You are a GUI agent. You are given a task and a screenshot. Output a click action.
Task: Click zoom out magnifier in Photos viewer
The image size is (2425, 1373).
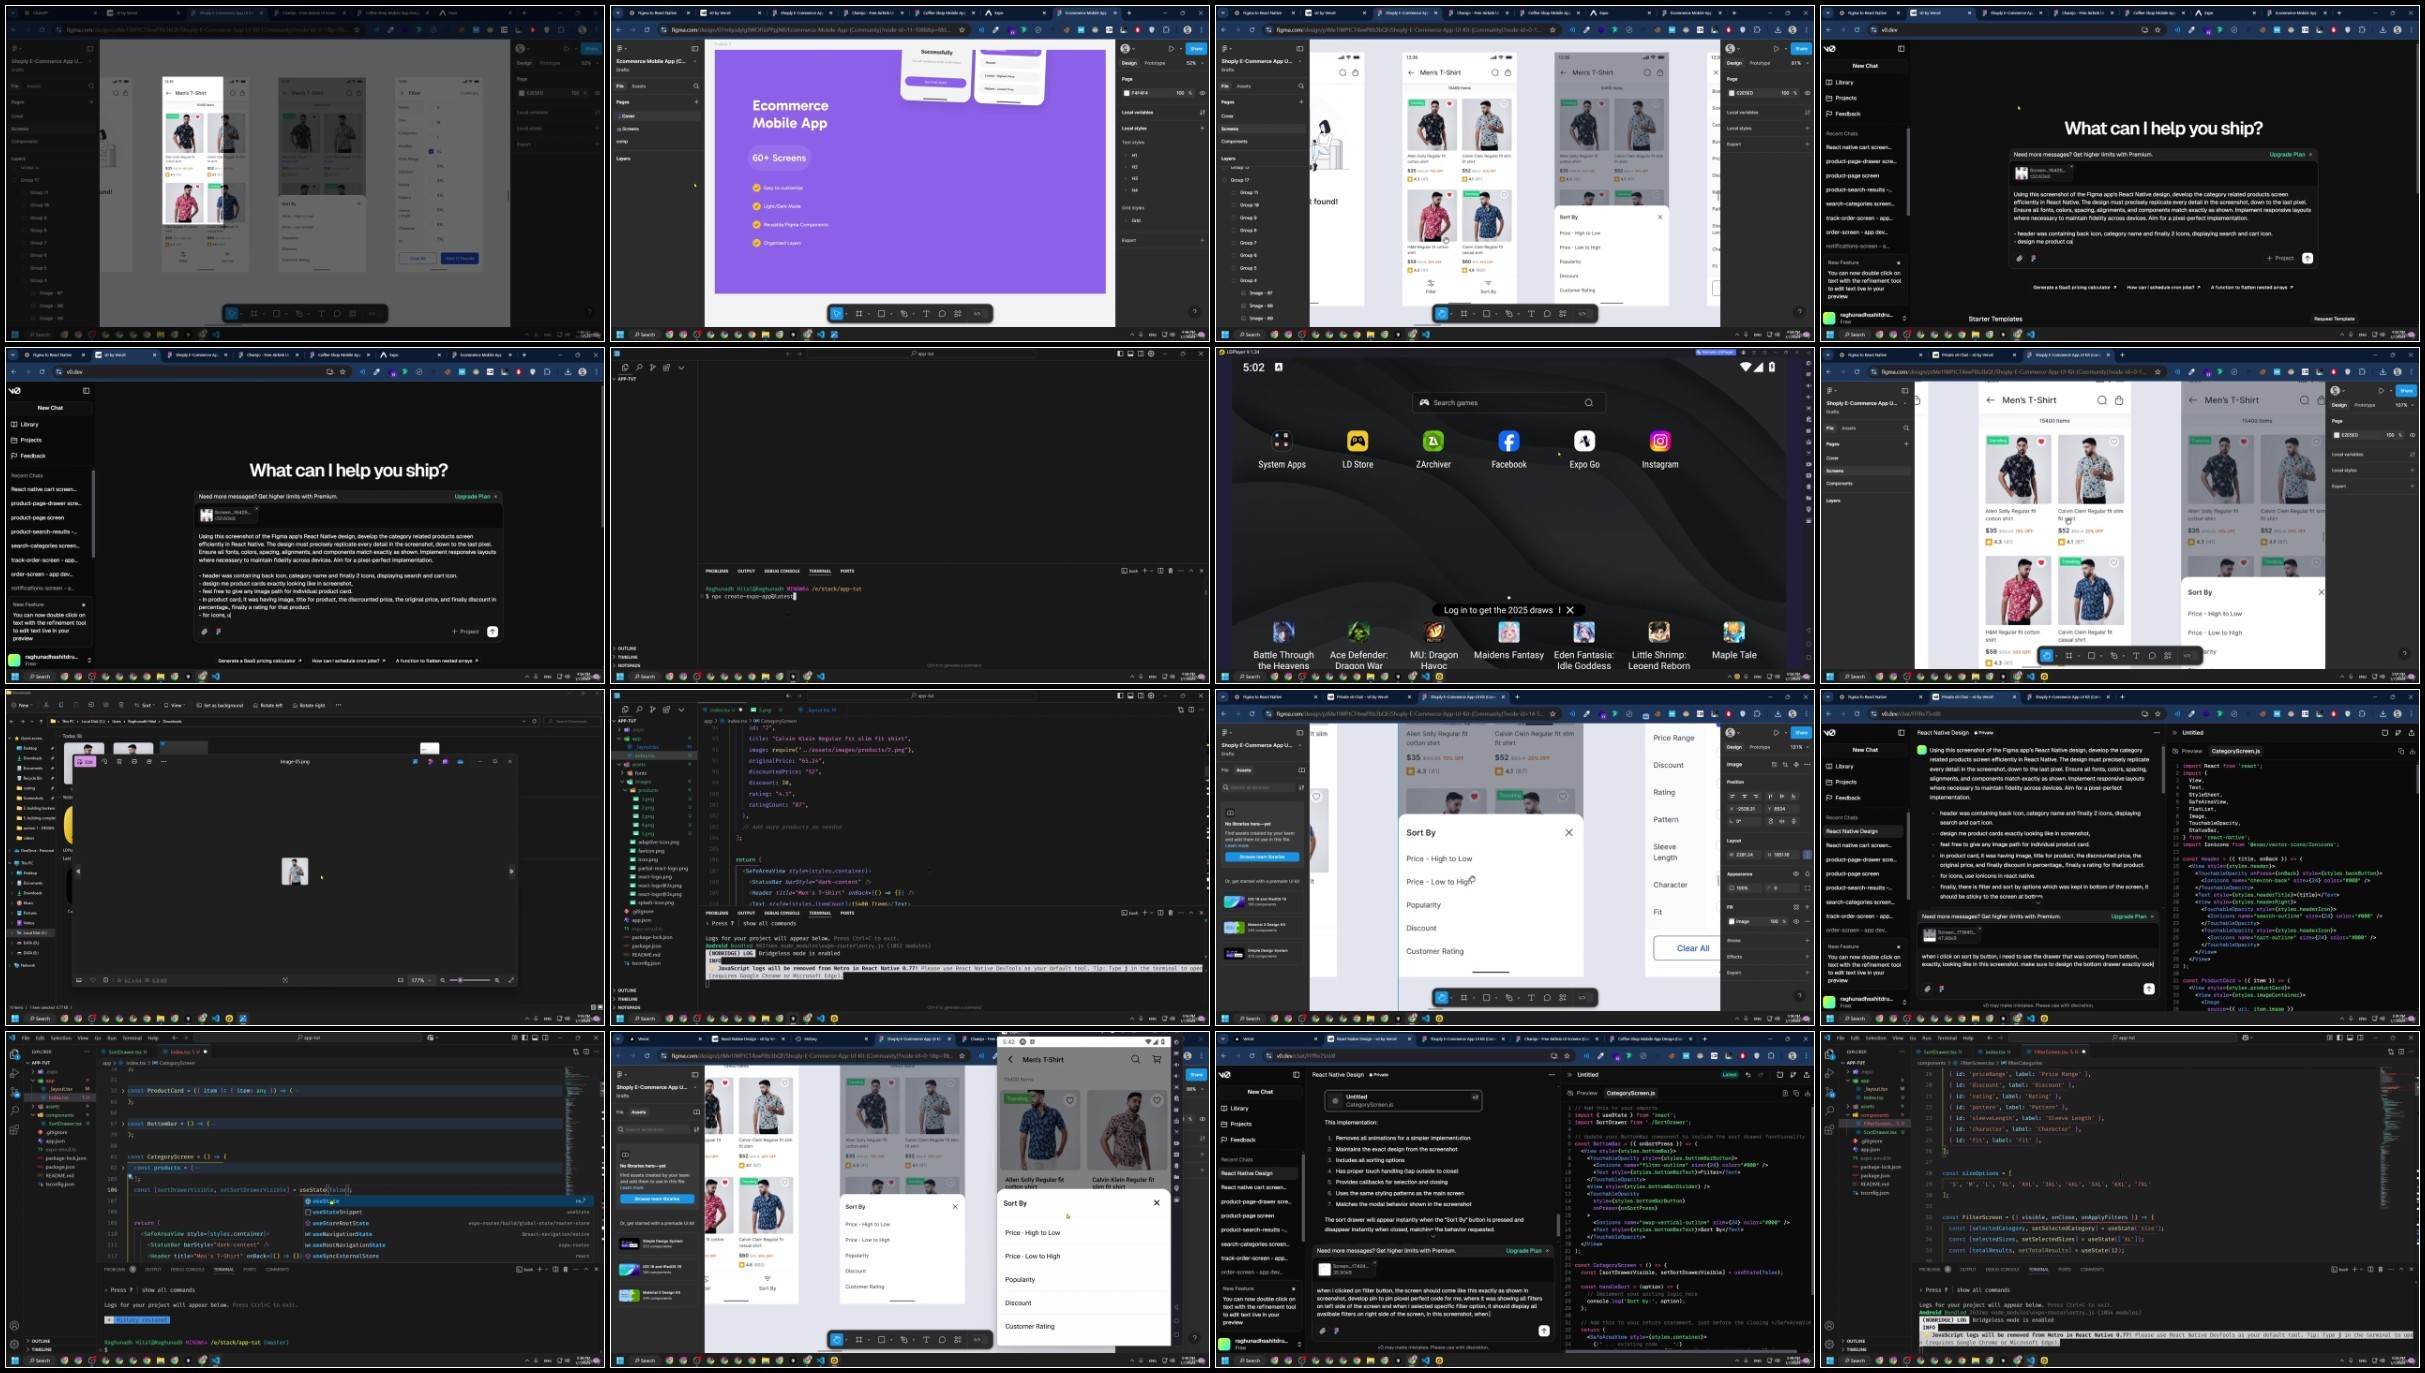point(442,980)
